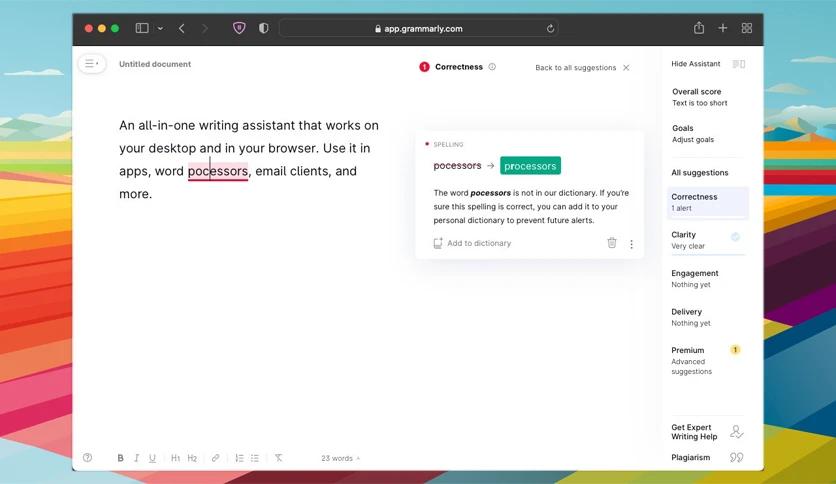Show All suggestions
This screenshot has height=484, width=836.
point(700,173)
